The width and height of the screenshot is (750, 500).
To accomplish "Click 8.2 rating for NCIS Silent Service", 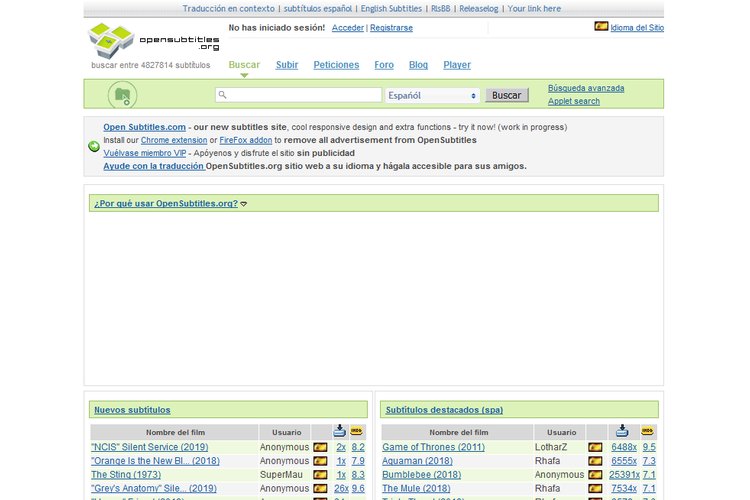I will [358, 447].
